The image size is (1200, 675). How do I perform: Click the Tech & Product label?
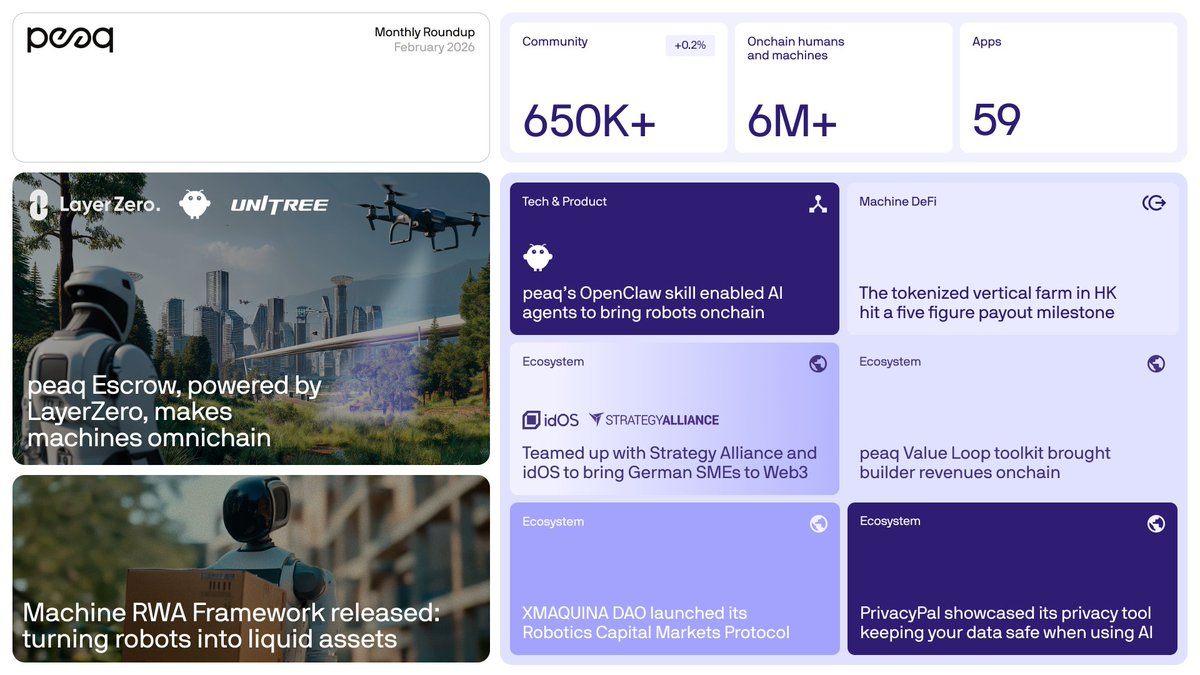coord(564,201)
